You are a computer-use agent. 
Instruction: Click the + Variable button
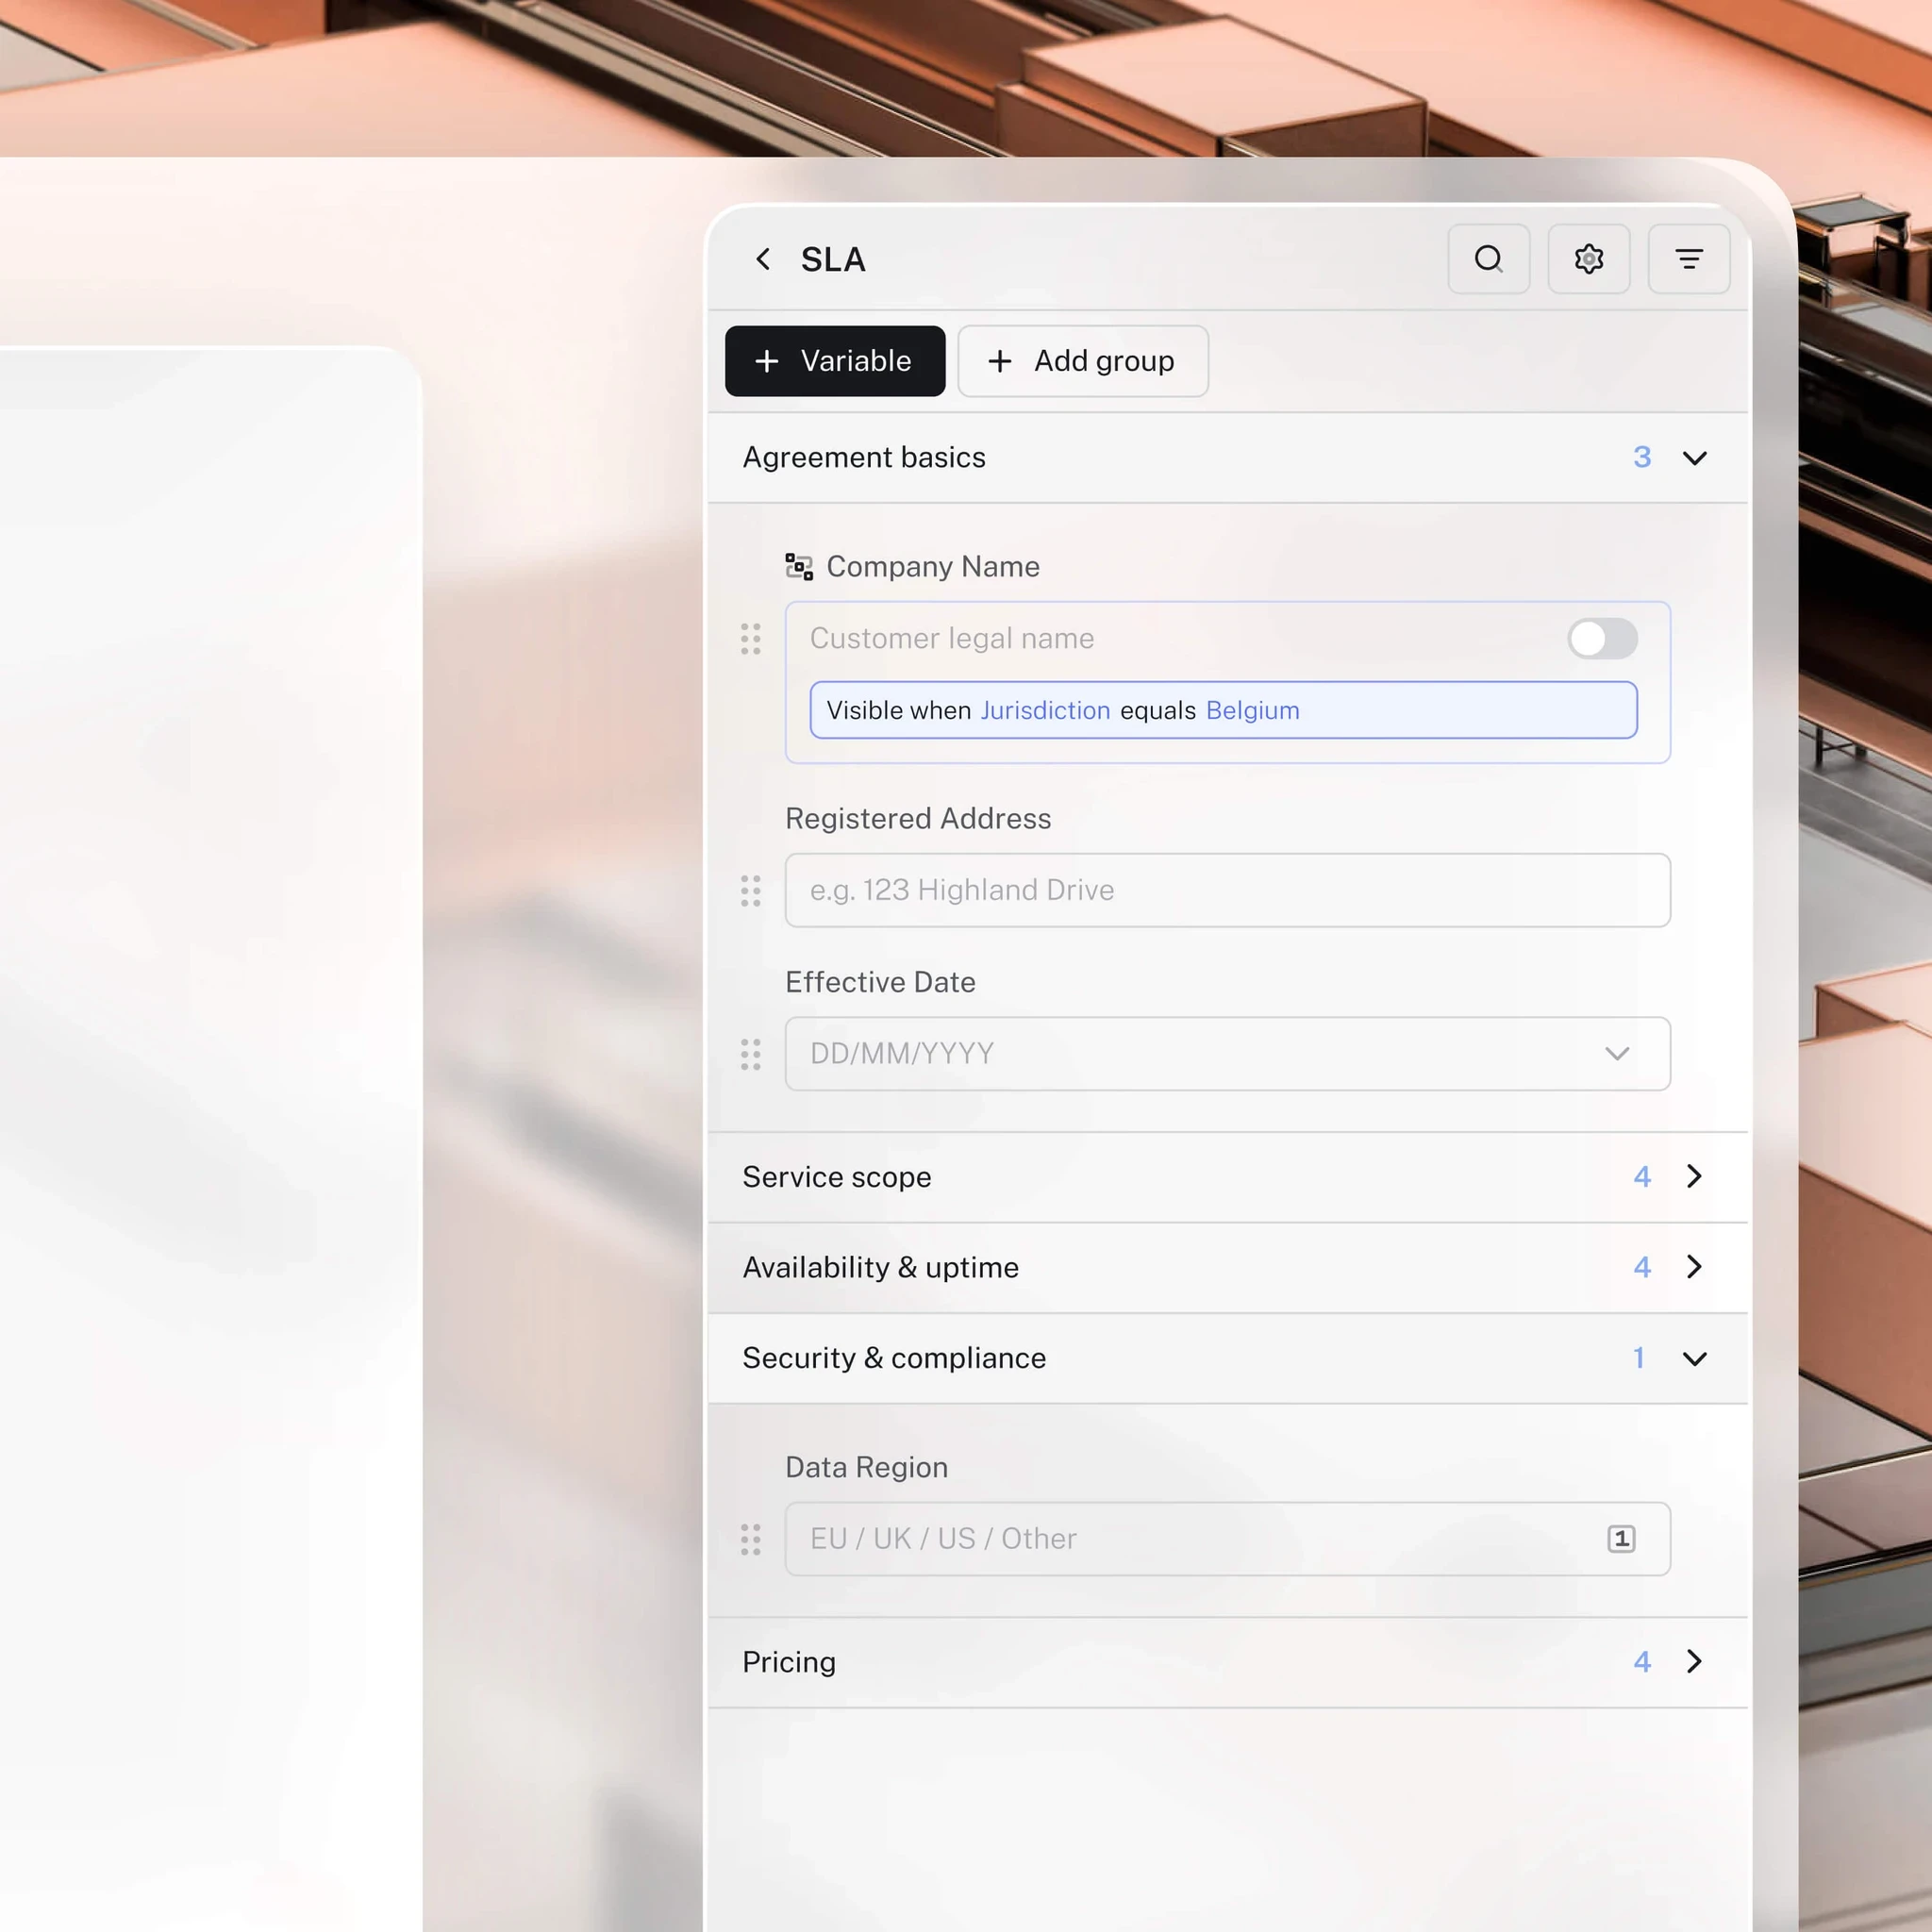pos(834,361)
